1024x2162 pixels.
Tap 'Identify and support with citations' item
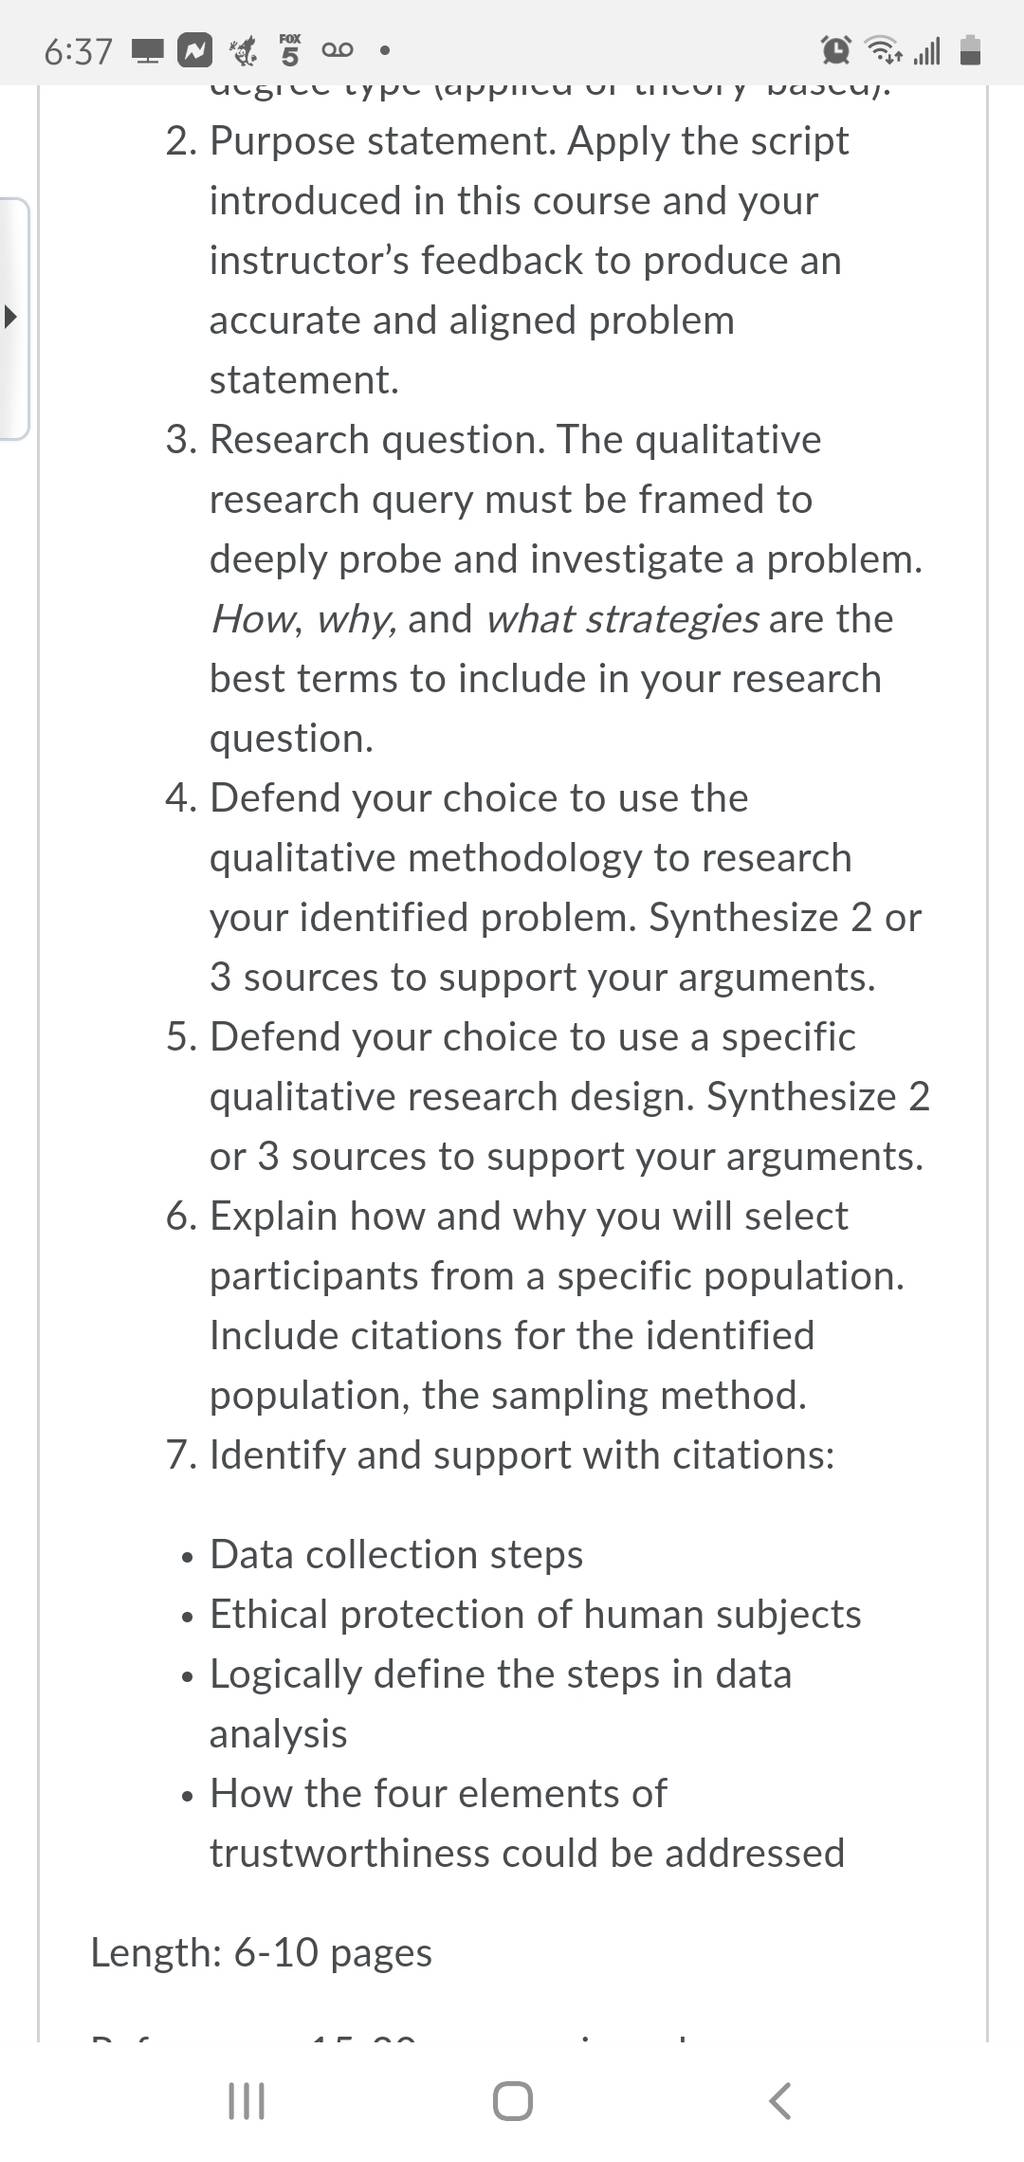pos(500,1455)
